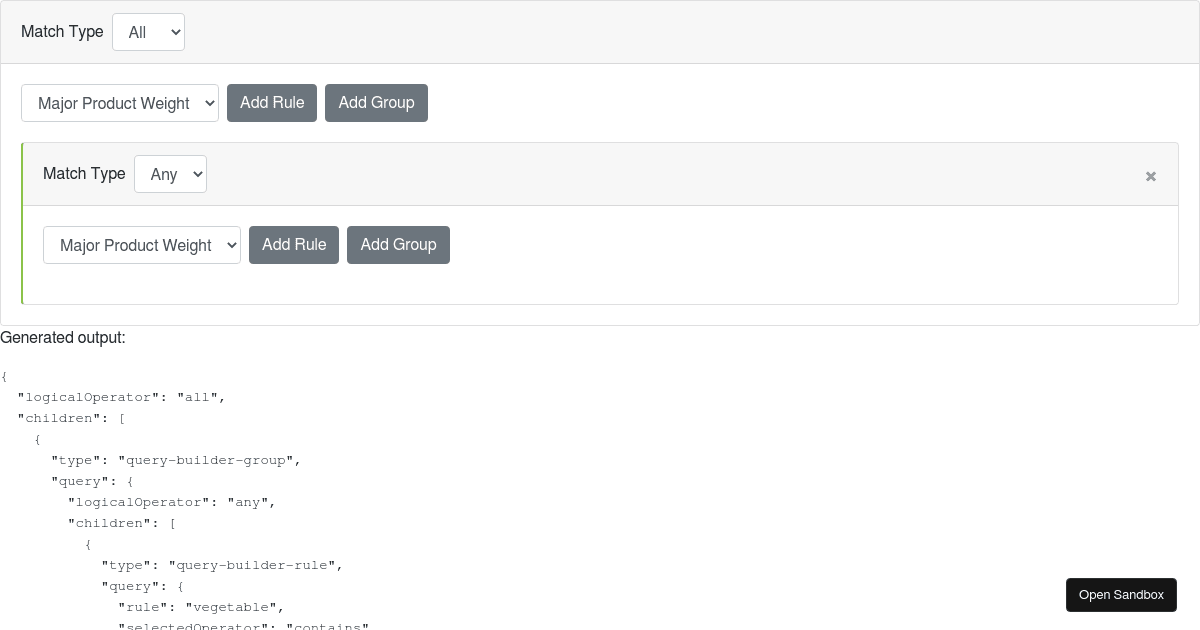This screenshot has height=630, width=1200.
Task: Click the nested group's "Match Type" label
Action: pyautogui.click(x=84, y=174)
